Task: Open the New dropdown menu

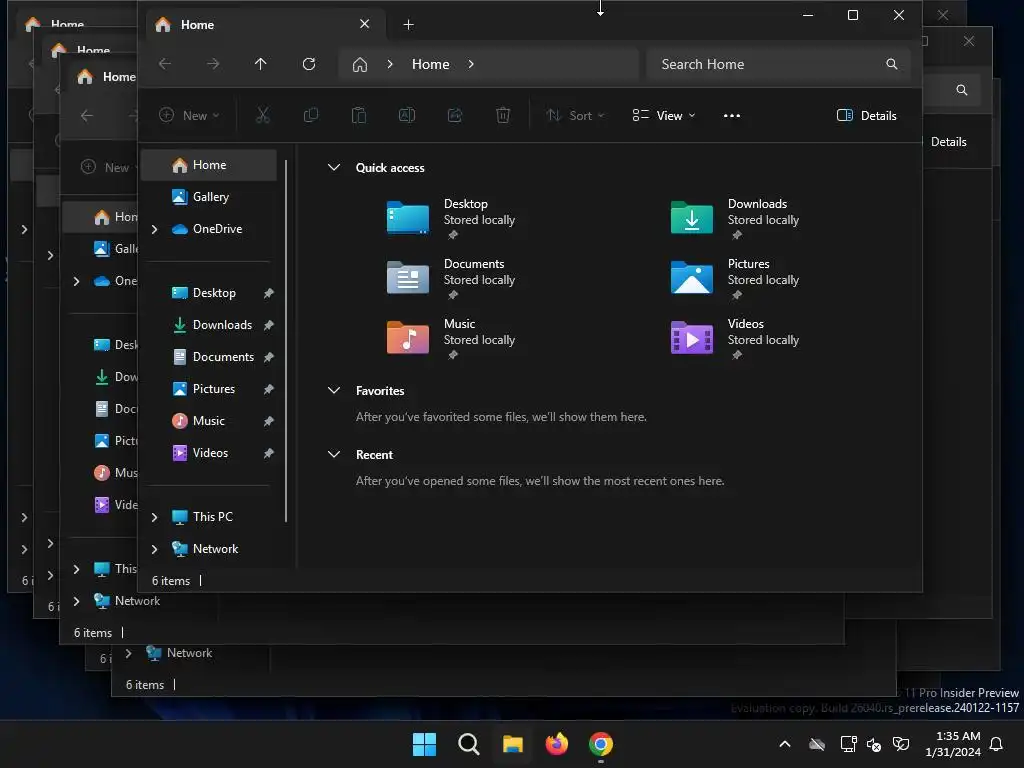Action: click(189, 116)
